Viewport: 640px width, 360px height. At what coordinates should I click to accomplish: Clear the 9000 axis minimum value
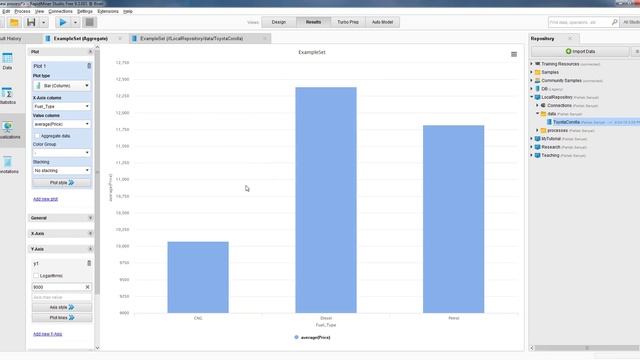[87, 287]
